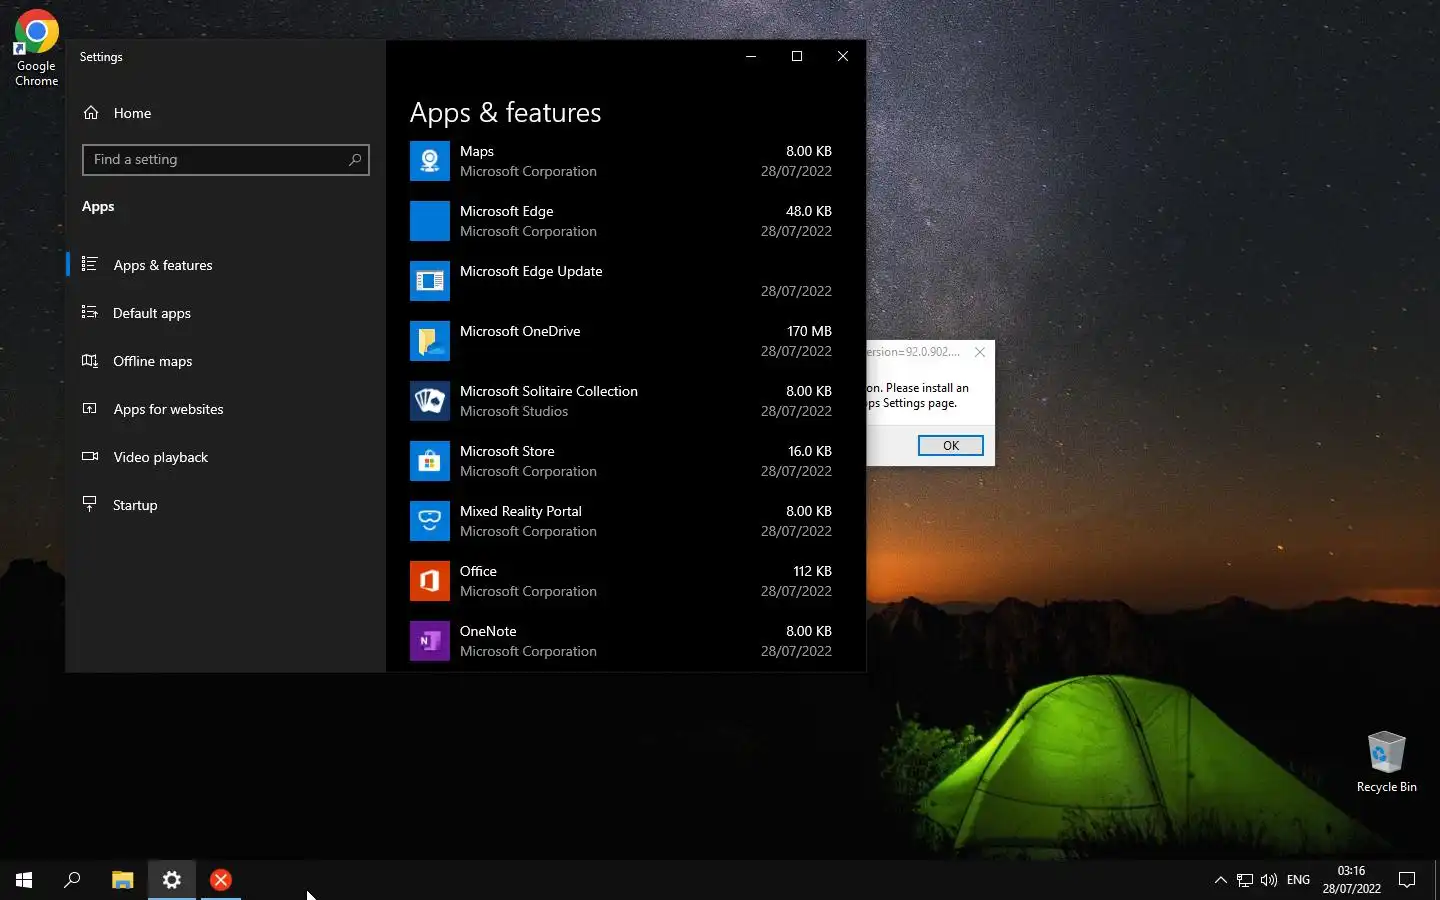
Task: Select the Office entry name
Action: (478, 571)
